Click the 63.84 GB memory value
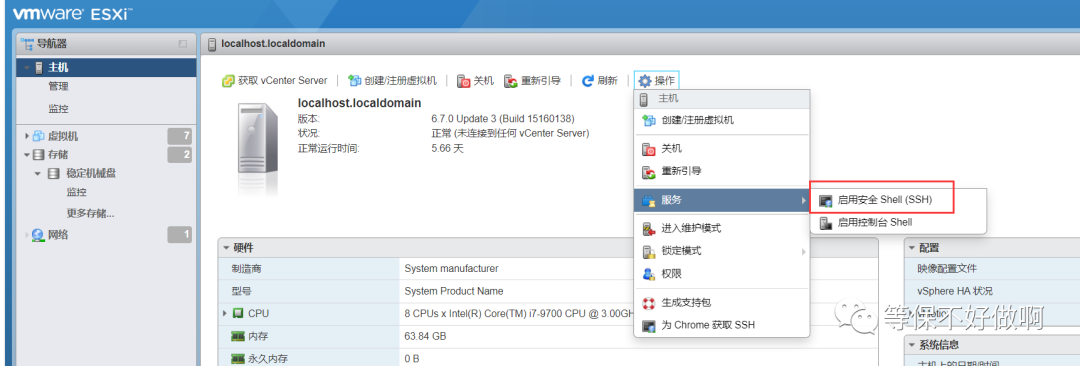Viewport: 1080px width, 366px height. pyautogui.click(x=426, y=336)
